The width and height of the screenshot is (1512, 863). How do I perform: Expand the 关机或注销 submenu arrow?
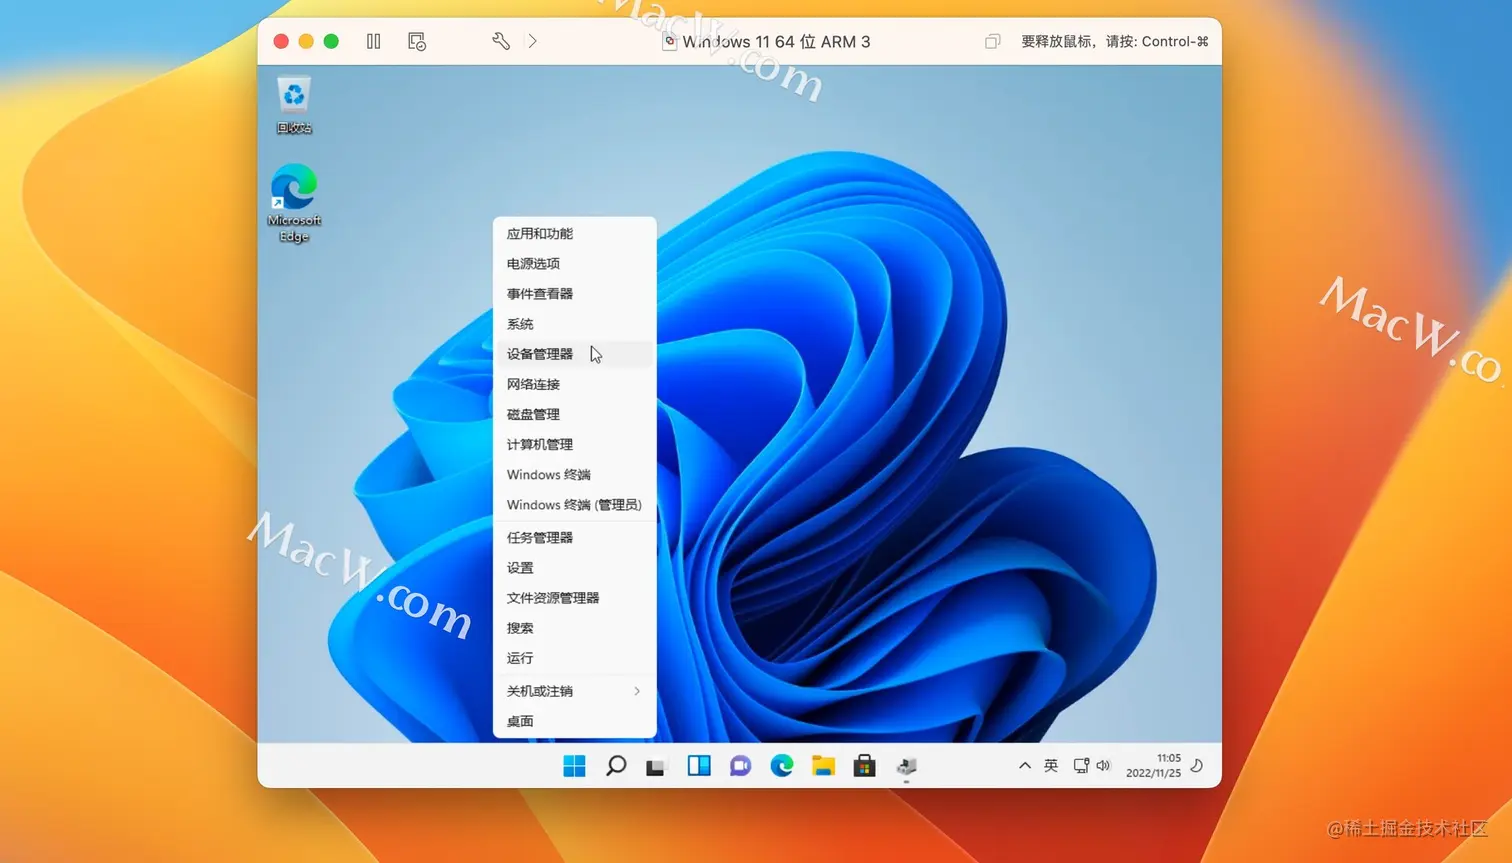coord(637,691)
